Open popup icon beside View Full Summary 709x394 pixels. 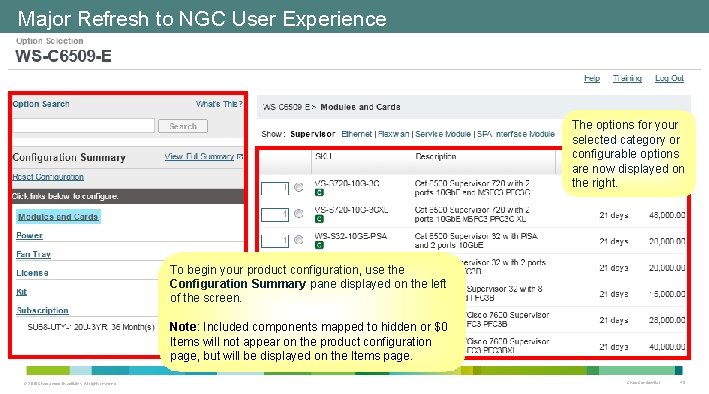(240, 157)
